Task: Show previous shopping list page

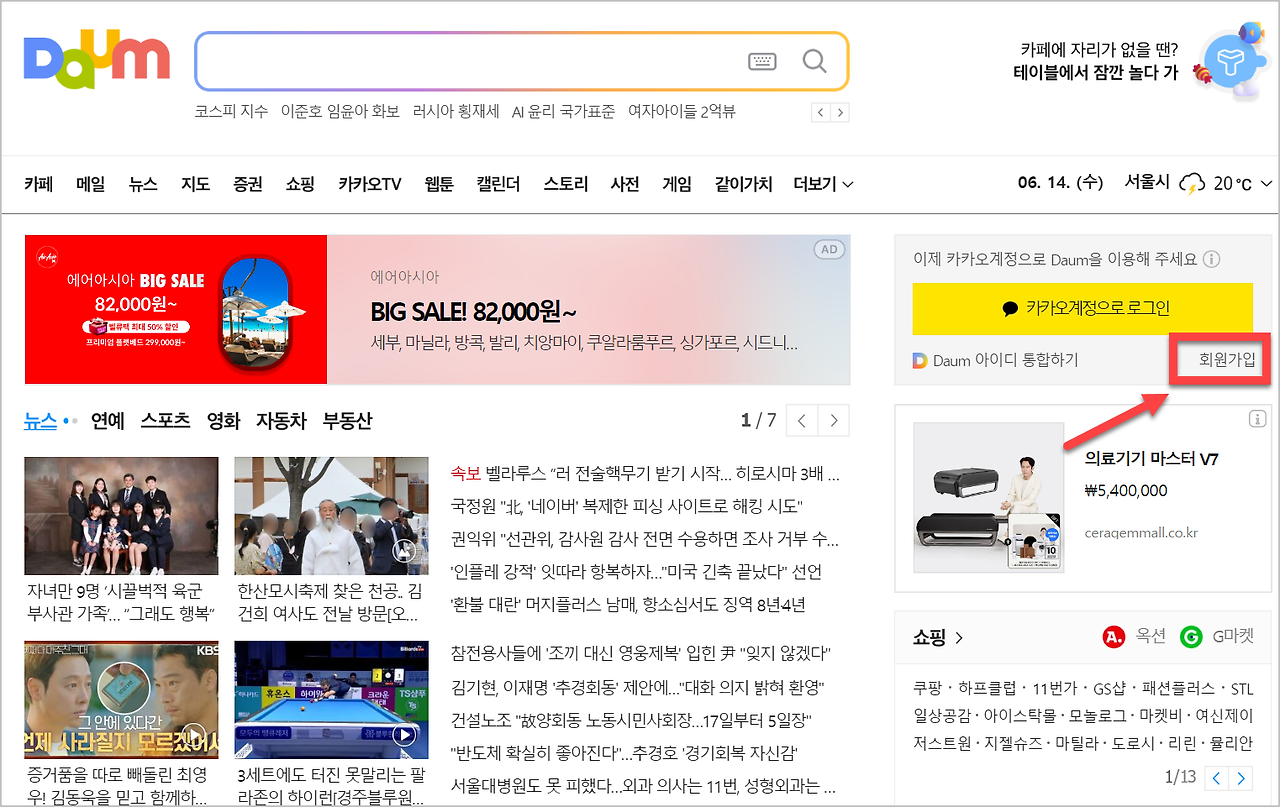Action: (1217, 778)
